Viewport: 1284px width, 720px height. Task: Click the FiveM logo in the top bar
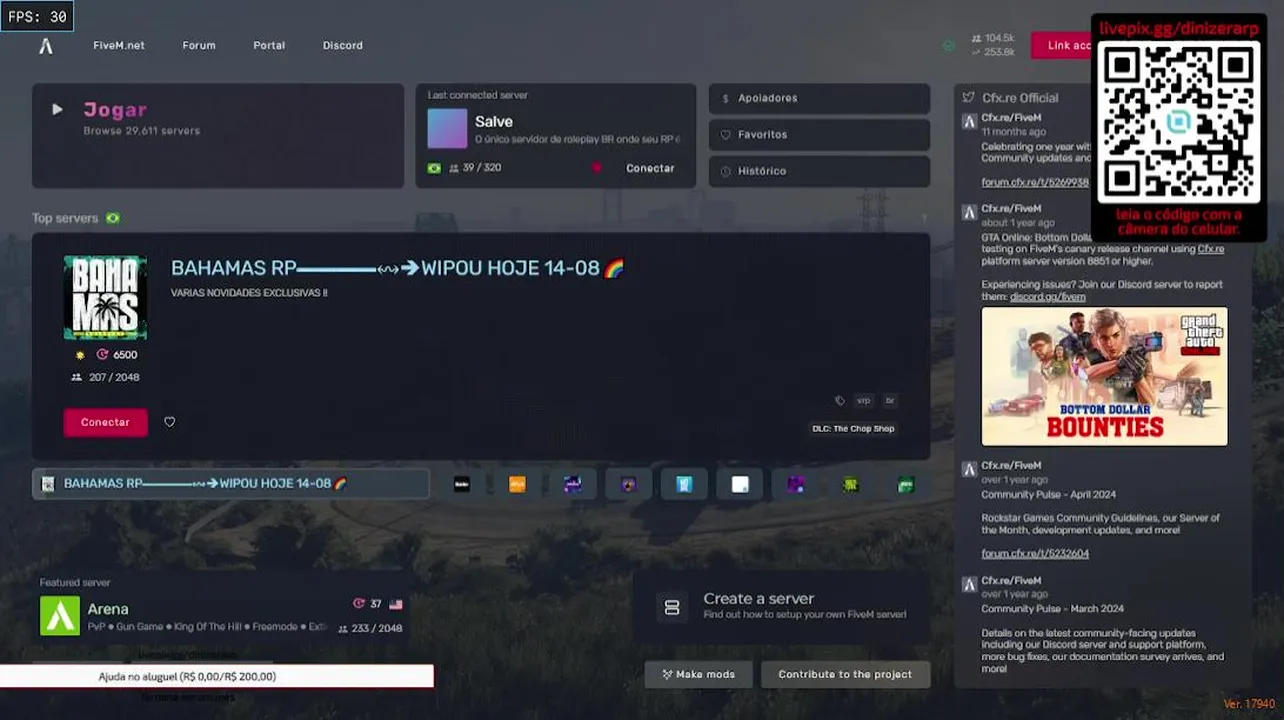46,46
